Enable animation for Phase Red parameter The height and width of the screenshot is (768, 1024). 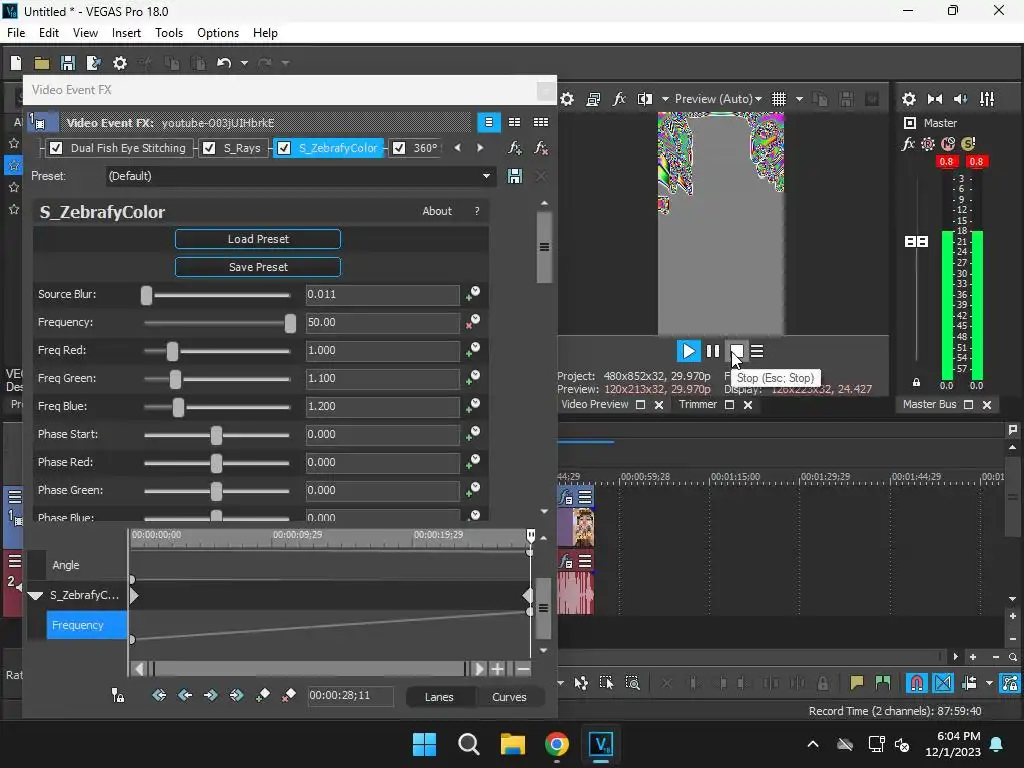pos(473,462)
